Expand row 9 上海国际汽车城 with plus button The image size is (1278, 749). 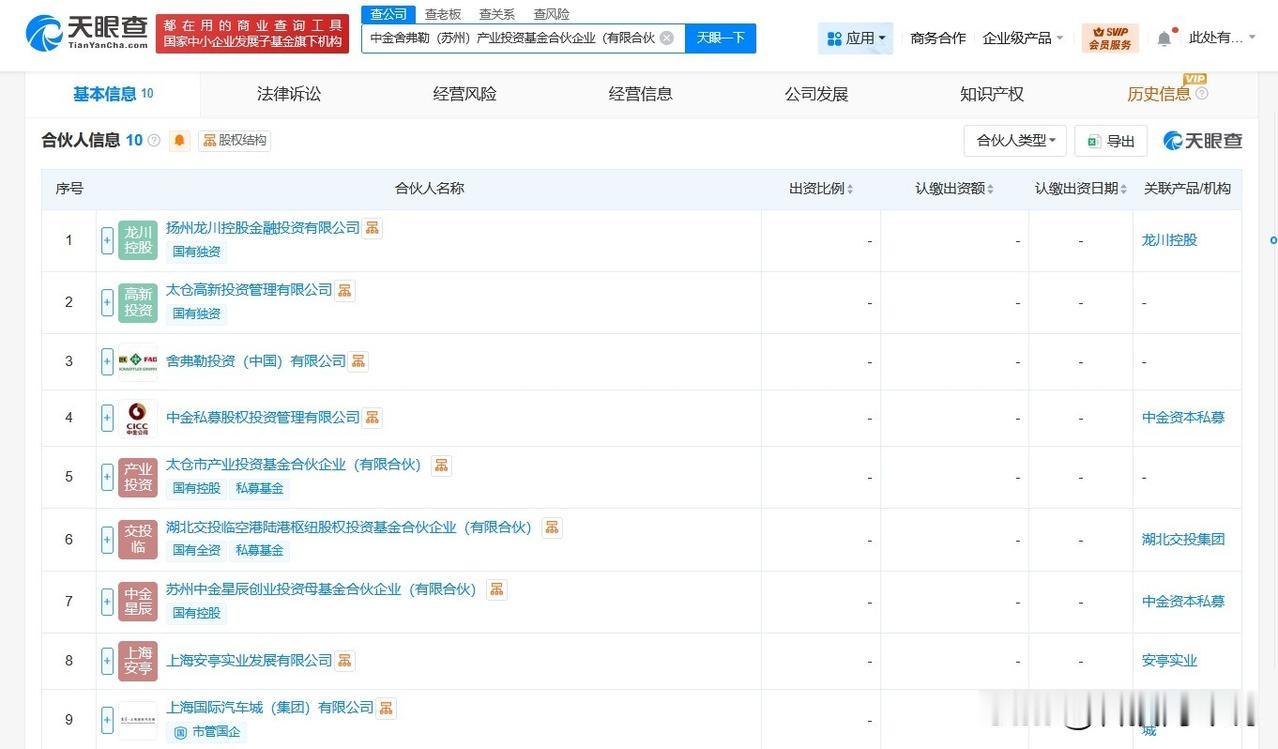pos(107,720)
